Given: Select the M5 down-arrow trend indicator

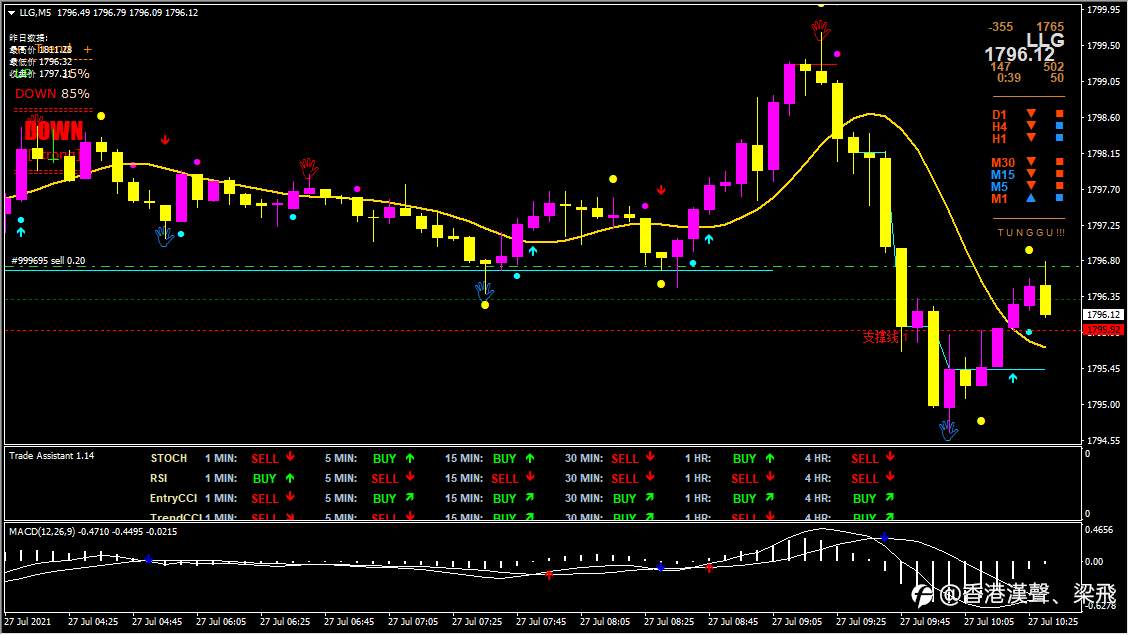Looking at the screenshot, I should (x=1031, y=186).
